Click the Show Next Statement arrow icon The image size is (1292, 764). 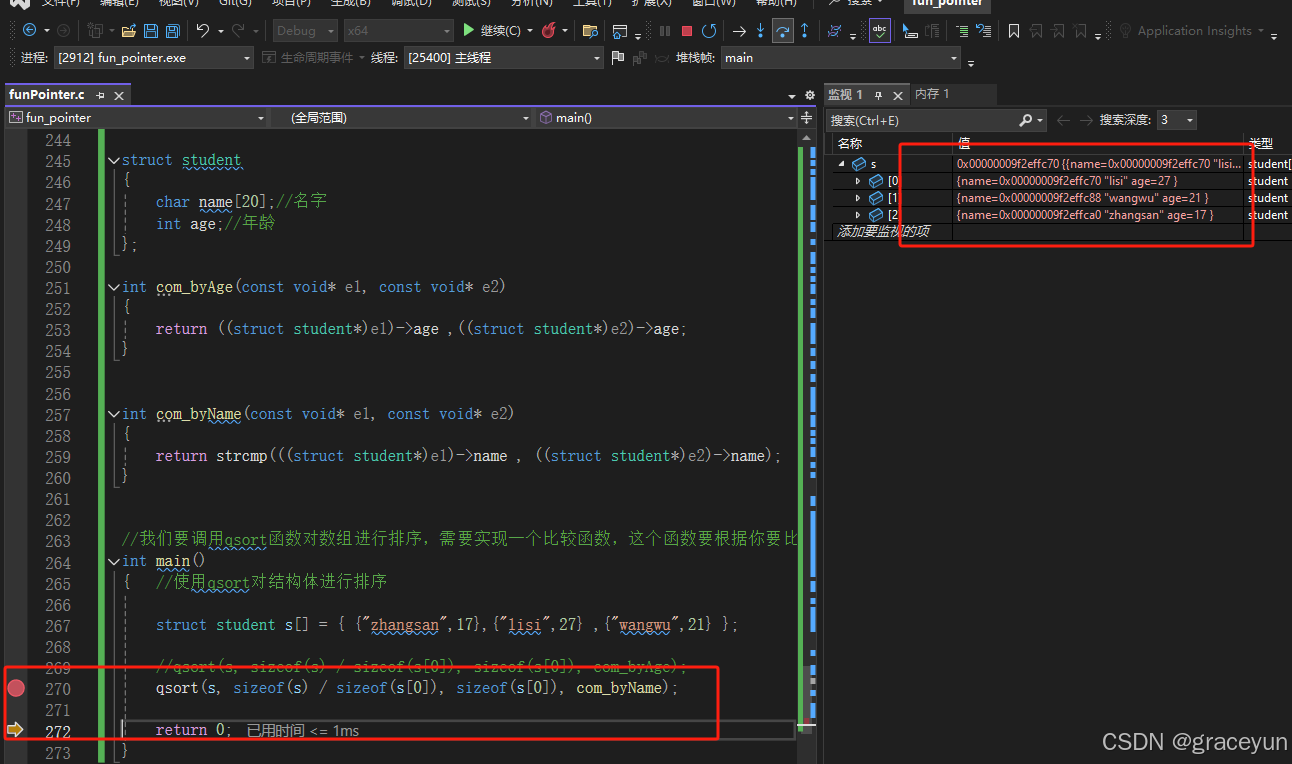tap(739, 31)
